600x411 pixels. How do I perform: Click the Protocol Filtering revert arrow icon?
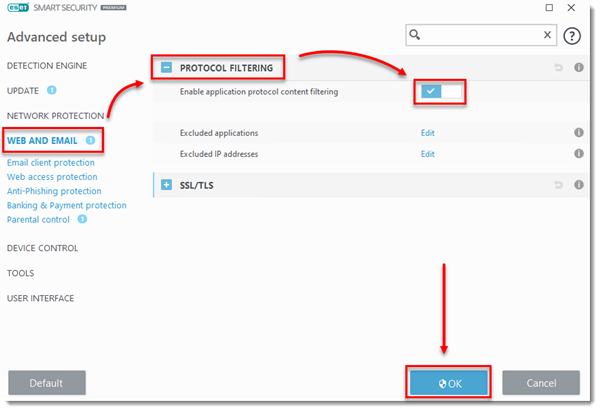point(560,68)
